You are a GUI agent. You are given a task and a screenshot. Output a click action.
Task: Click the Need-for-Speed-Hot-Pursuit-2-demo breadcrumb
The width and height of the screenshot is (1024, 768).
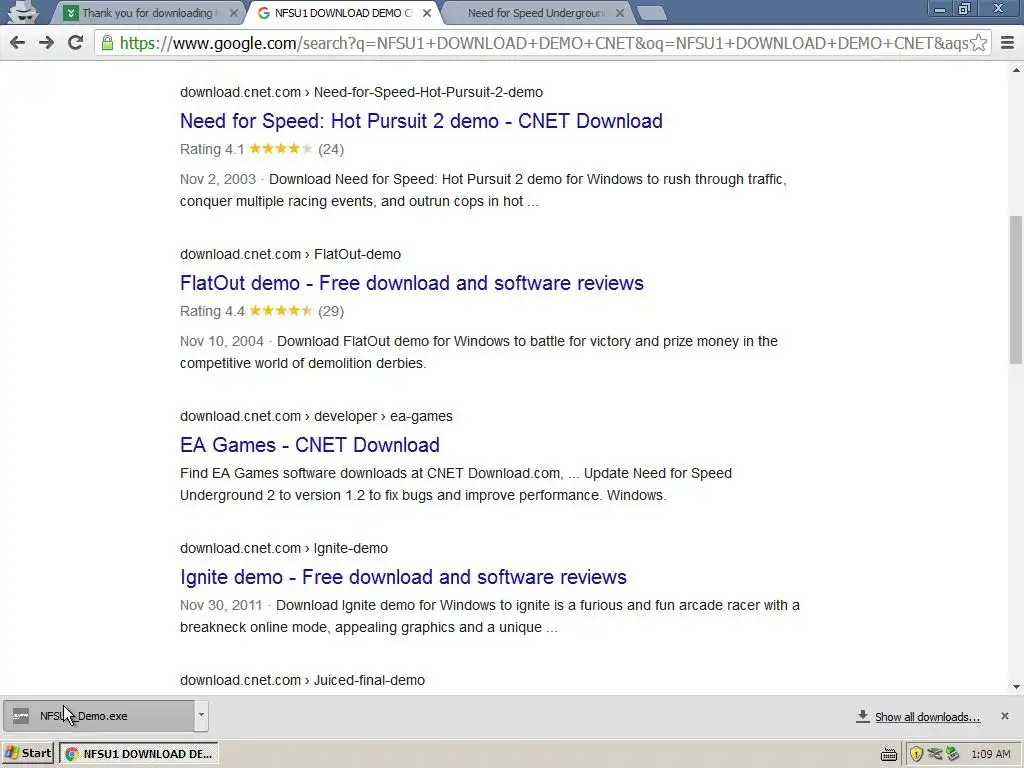tap(428, 92)
